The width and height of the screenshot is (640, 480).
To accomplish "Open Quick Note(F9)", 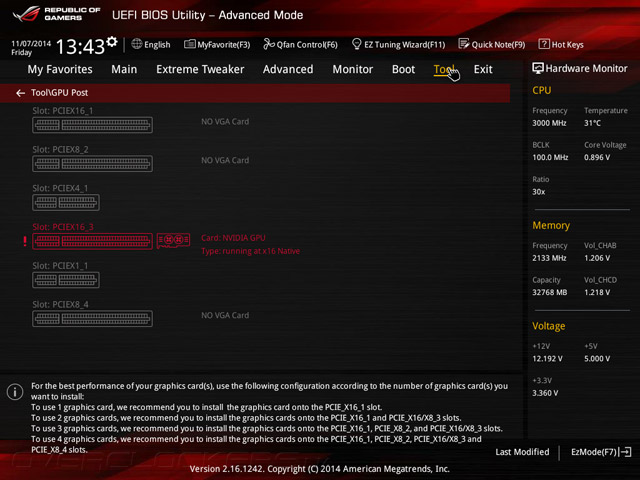I will click(492, 44).
